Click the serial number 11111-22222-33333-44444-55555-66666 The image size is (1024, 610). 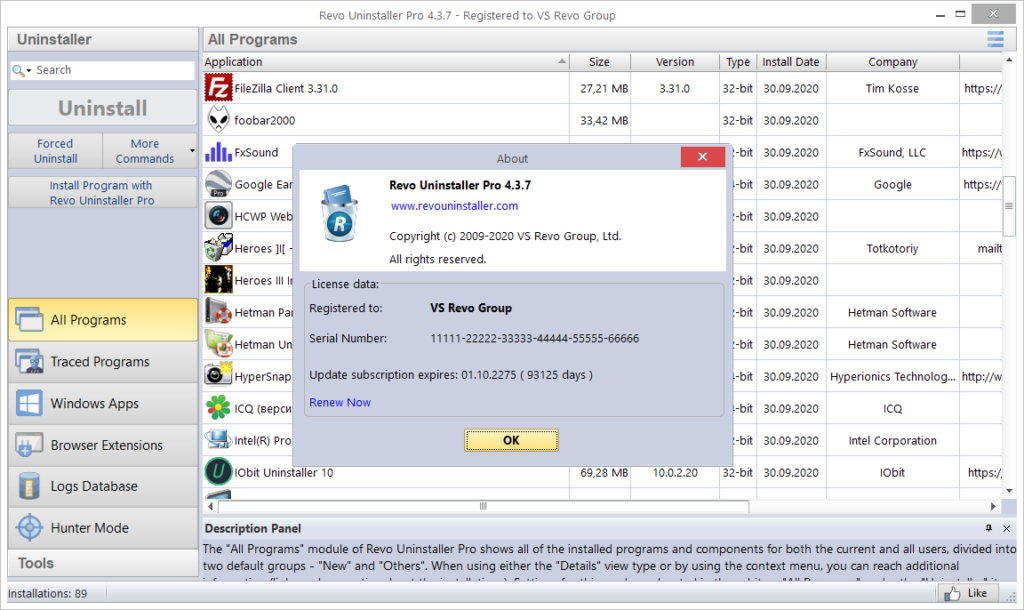tap(534, 338)
